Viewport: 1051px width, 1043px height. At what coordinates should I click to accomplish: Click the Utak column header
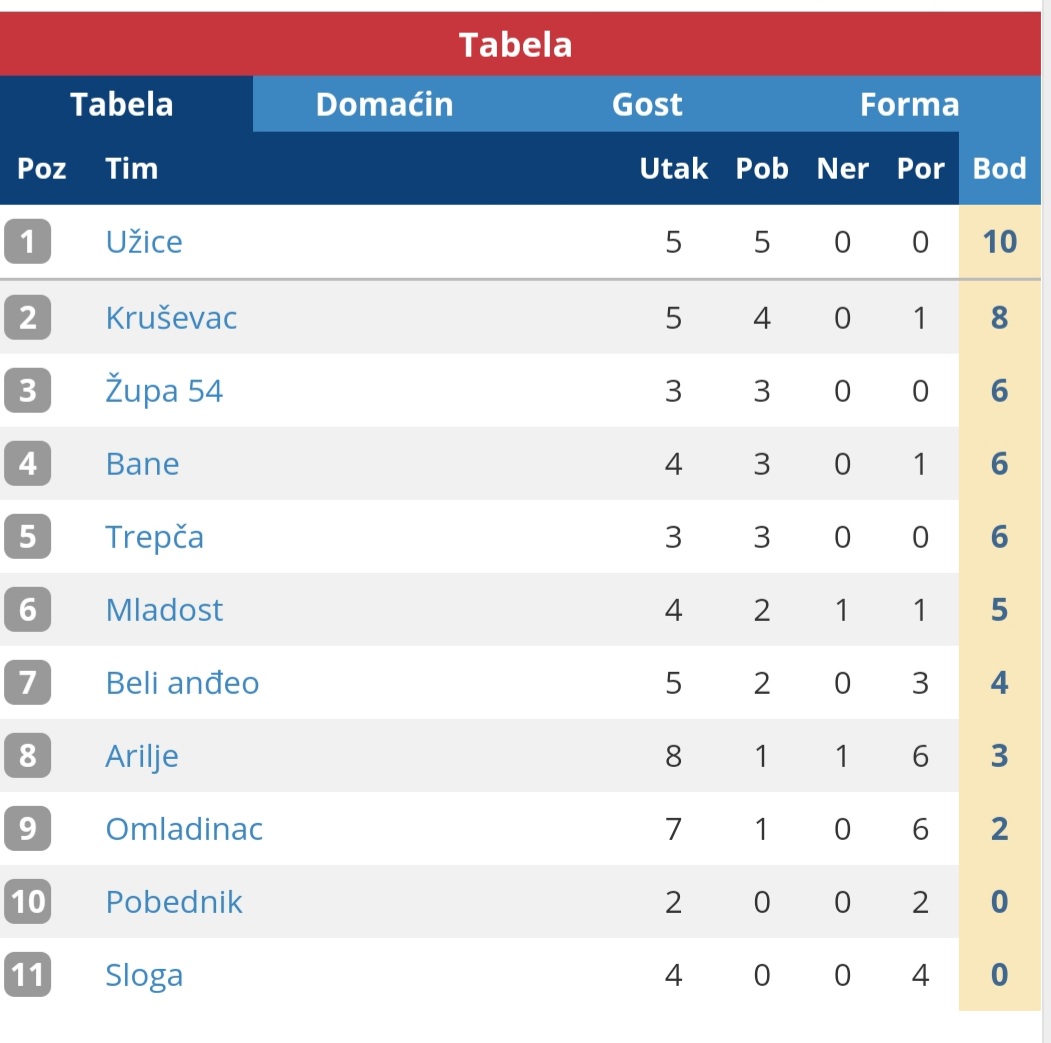[673, 168]
